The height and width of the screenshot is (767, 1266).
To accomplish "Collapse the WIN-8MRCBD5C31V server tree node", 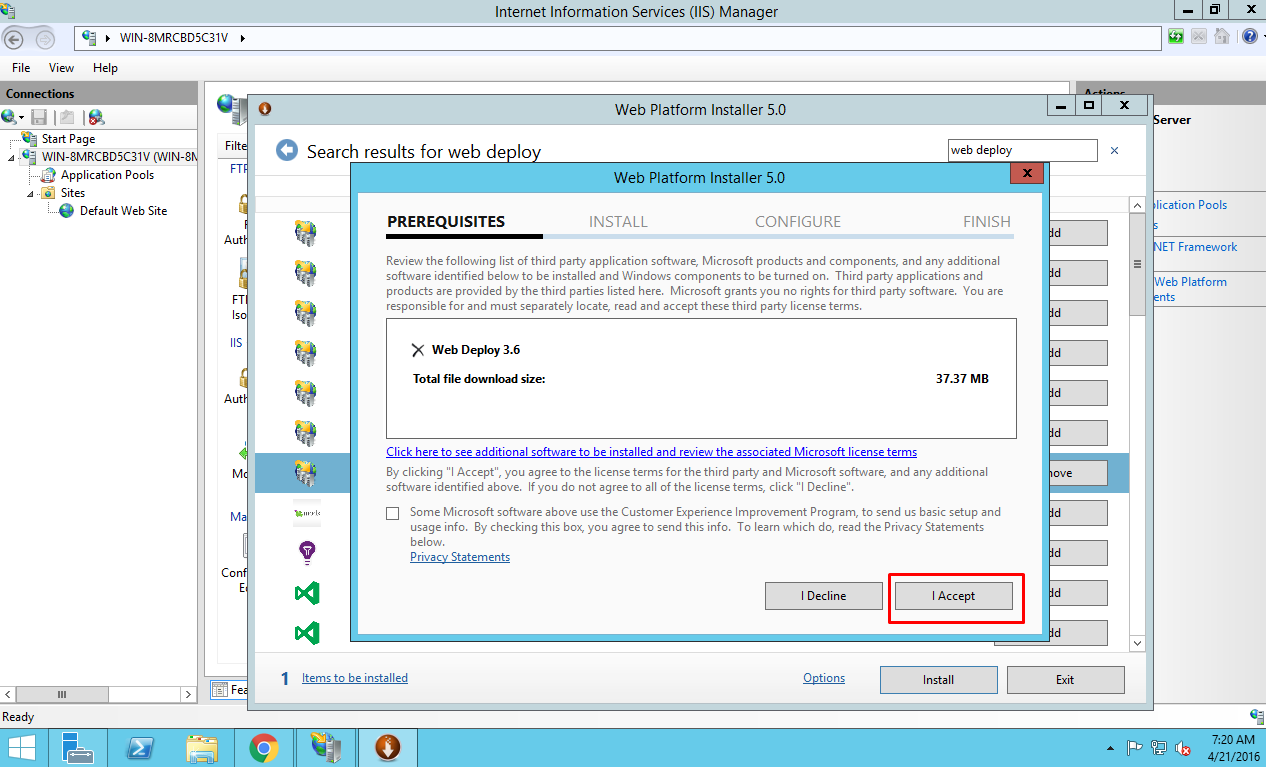I will pos(12,157).
